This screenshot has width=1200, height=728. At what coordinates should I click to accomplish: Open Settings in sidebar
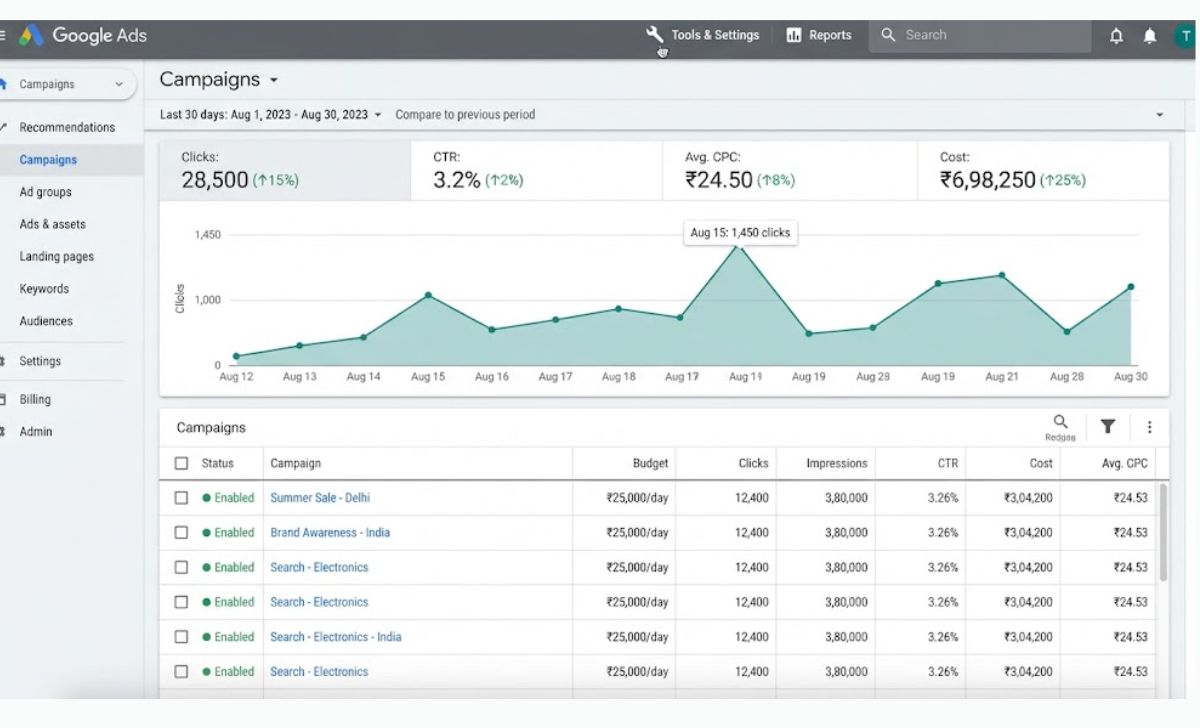[40, 361]
